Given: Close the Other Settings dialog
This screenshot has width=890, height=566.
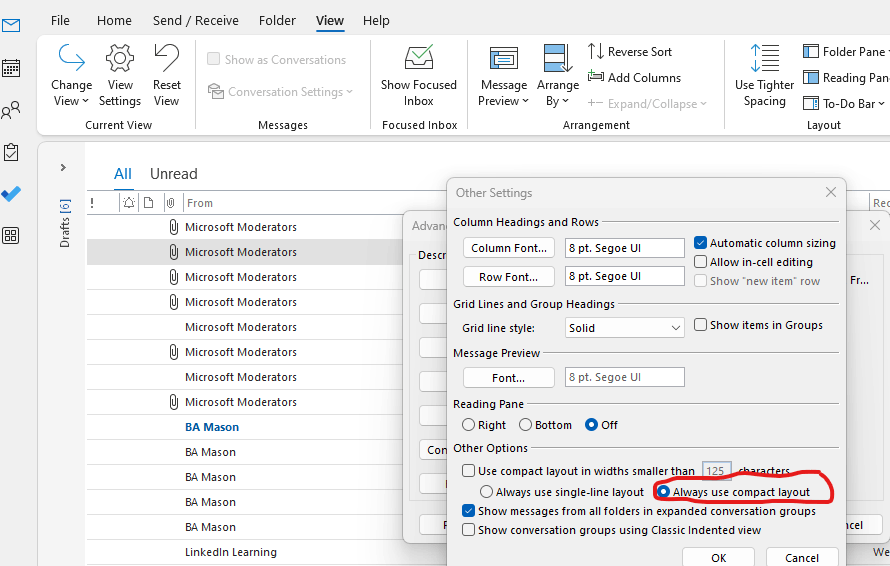Looking at the screenshot, I should pyautogui.click(x=830, y=192).
